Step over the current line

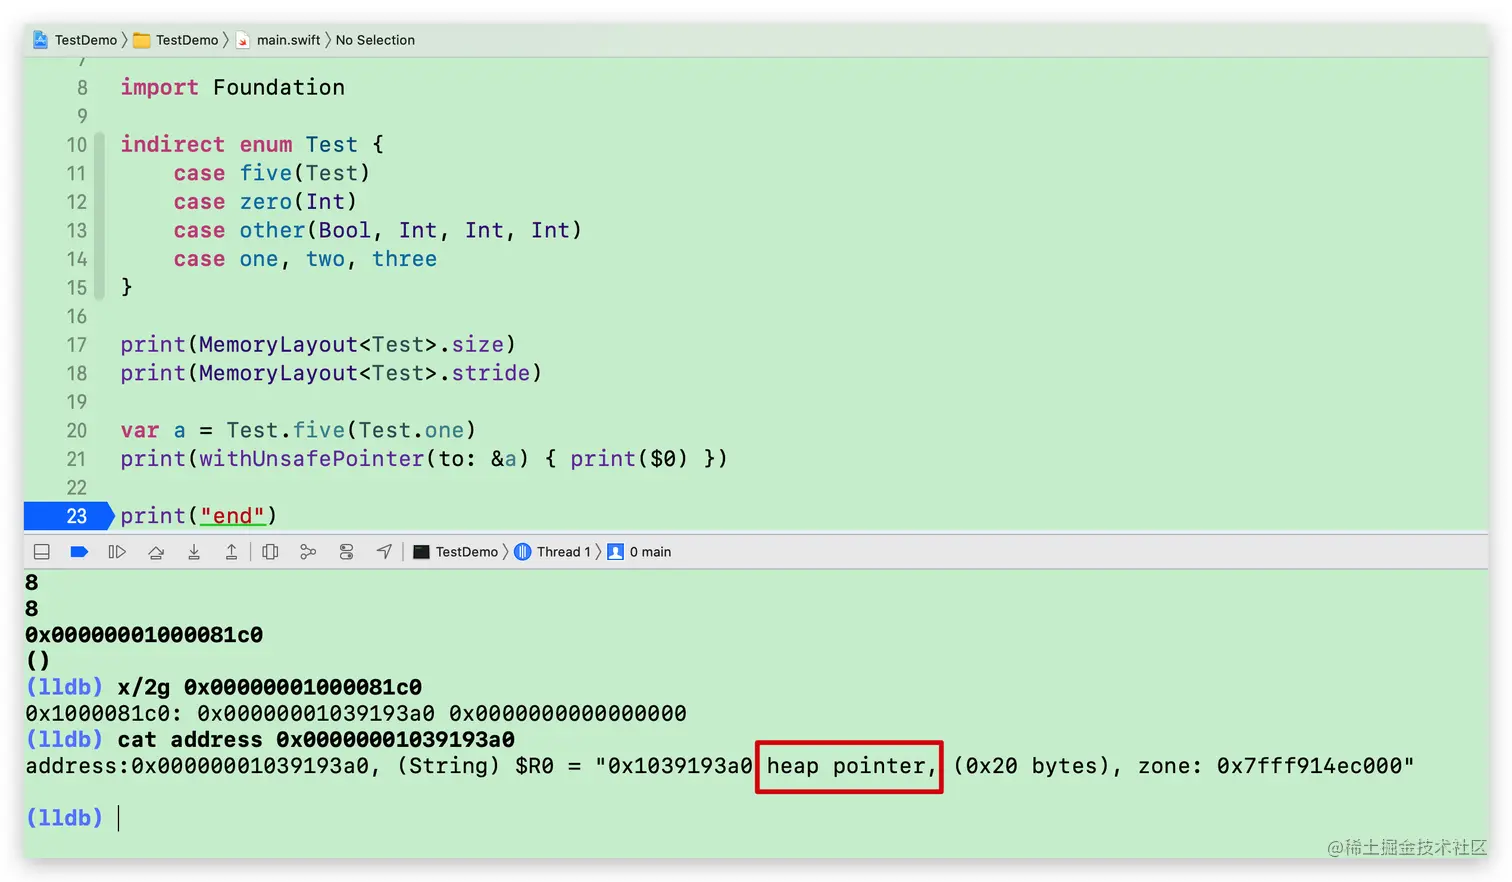pos(156,552)
